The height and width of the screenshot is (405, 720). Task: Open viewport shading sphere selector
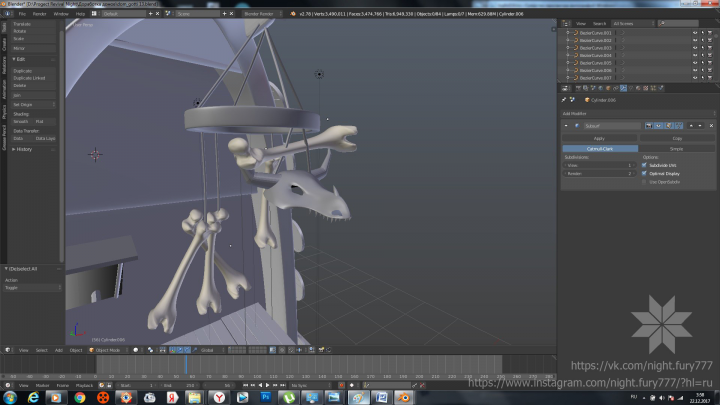pos(136,350)
